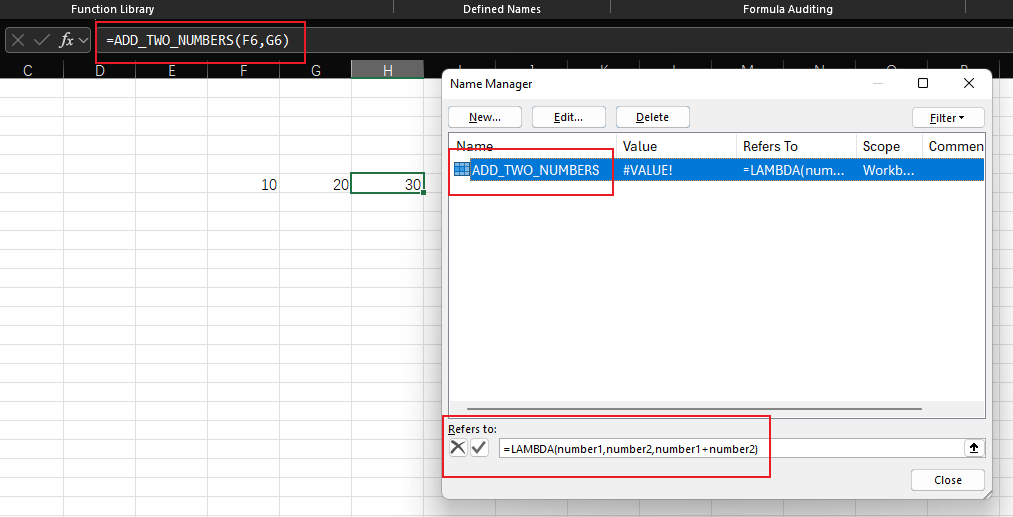Click the New... button

[485, 117]
